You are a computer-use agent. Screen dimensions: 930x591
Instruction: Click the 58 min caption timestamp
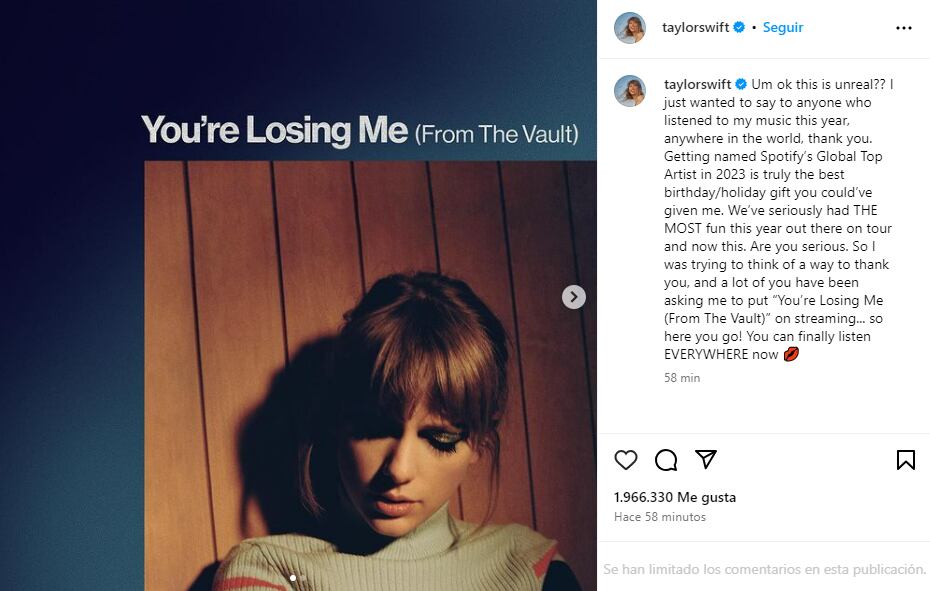(x=682, y=378)
